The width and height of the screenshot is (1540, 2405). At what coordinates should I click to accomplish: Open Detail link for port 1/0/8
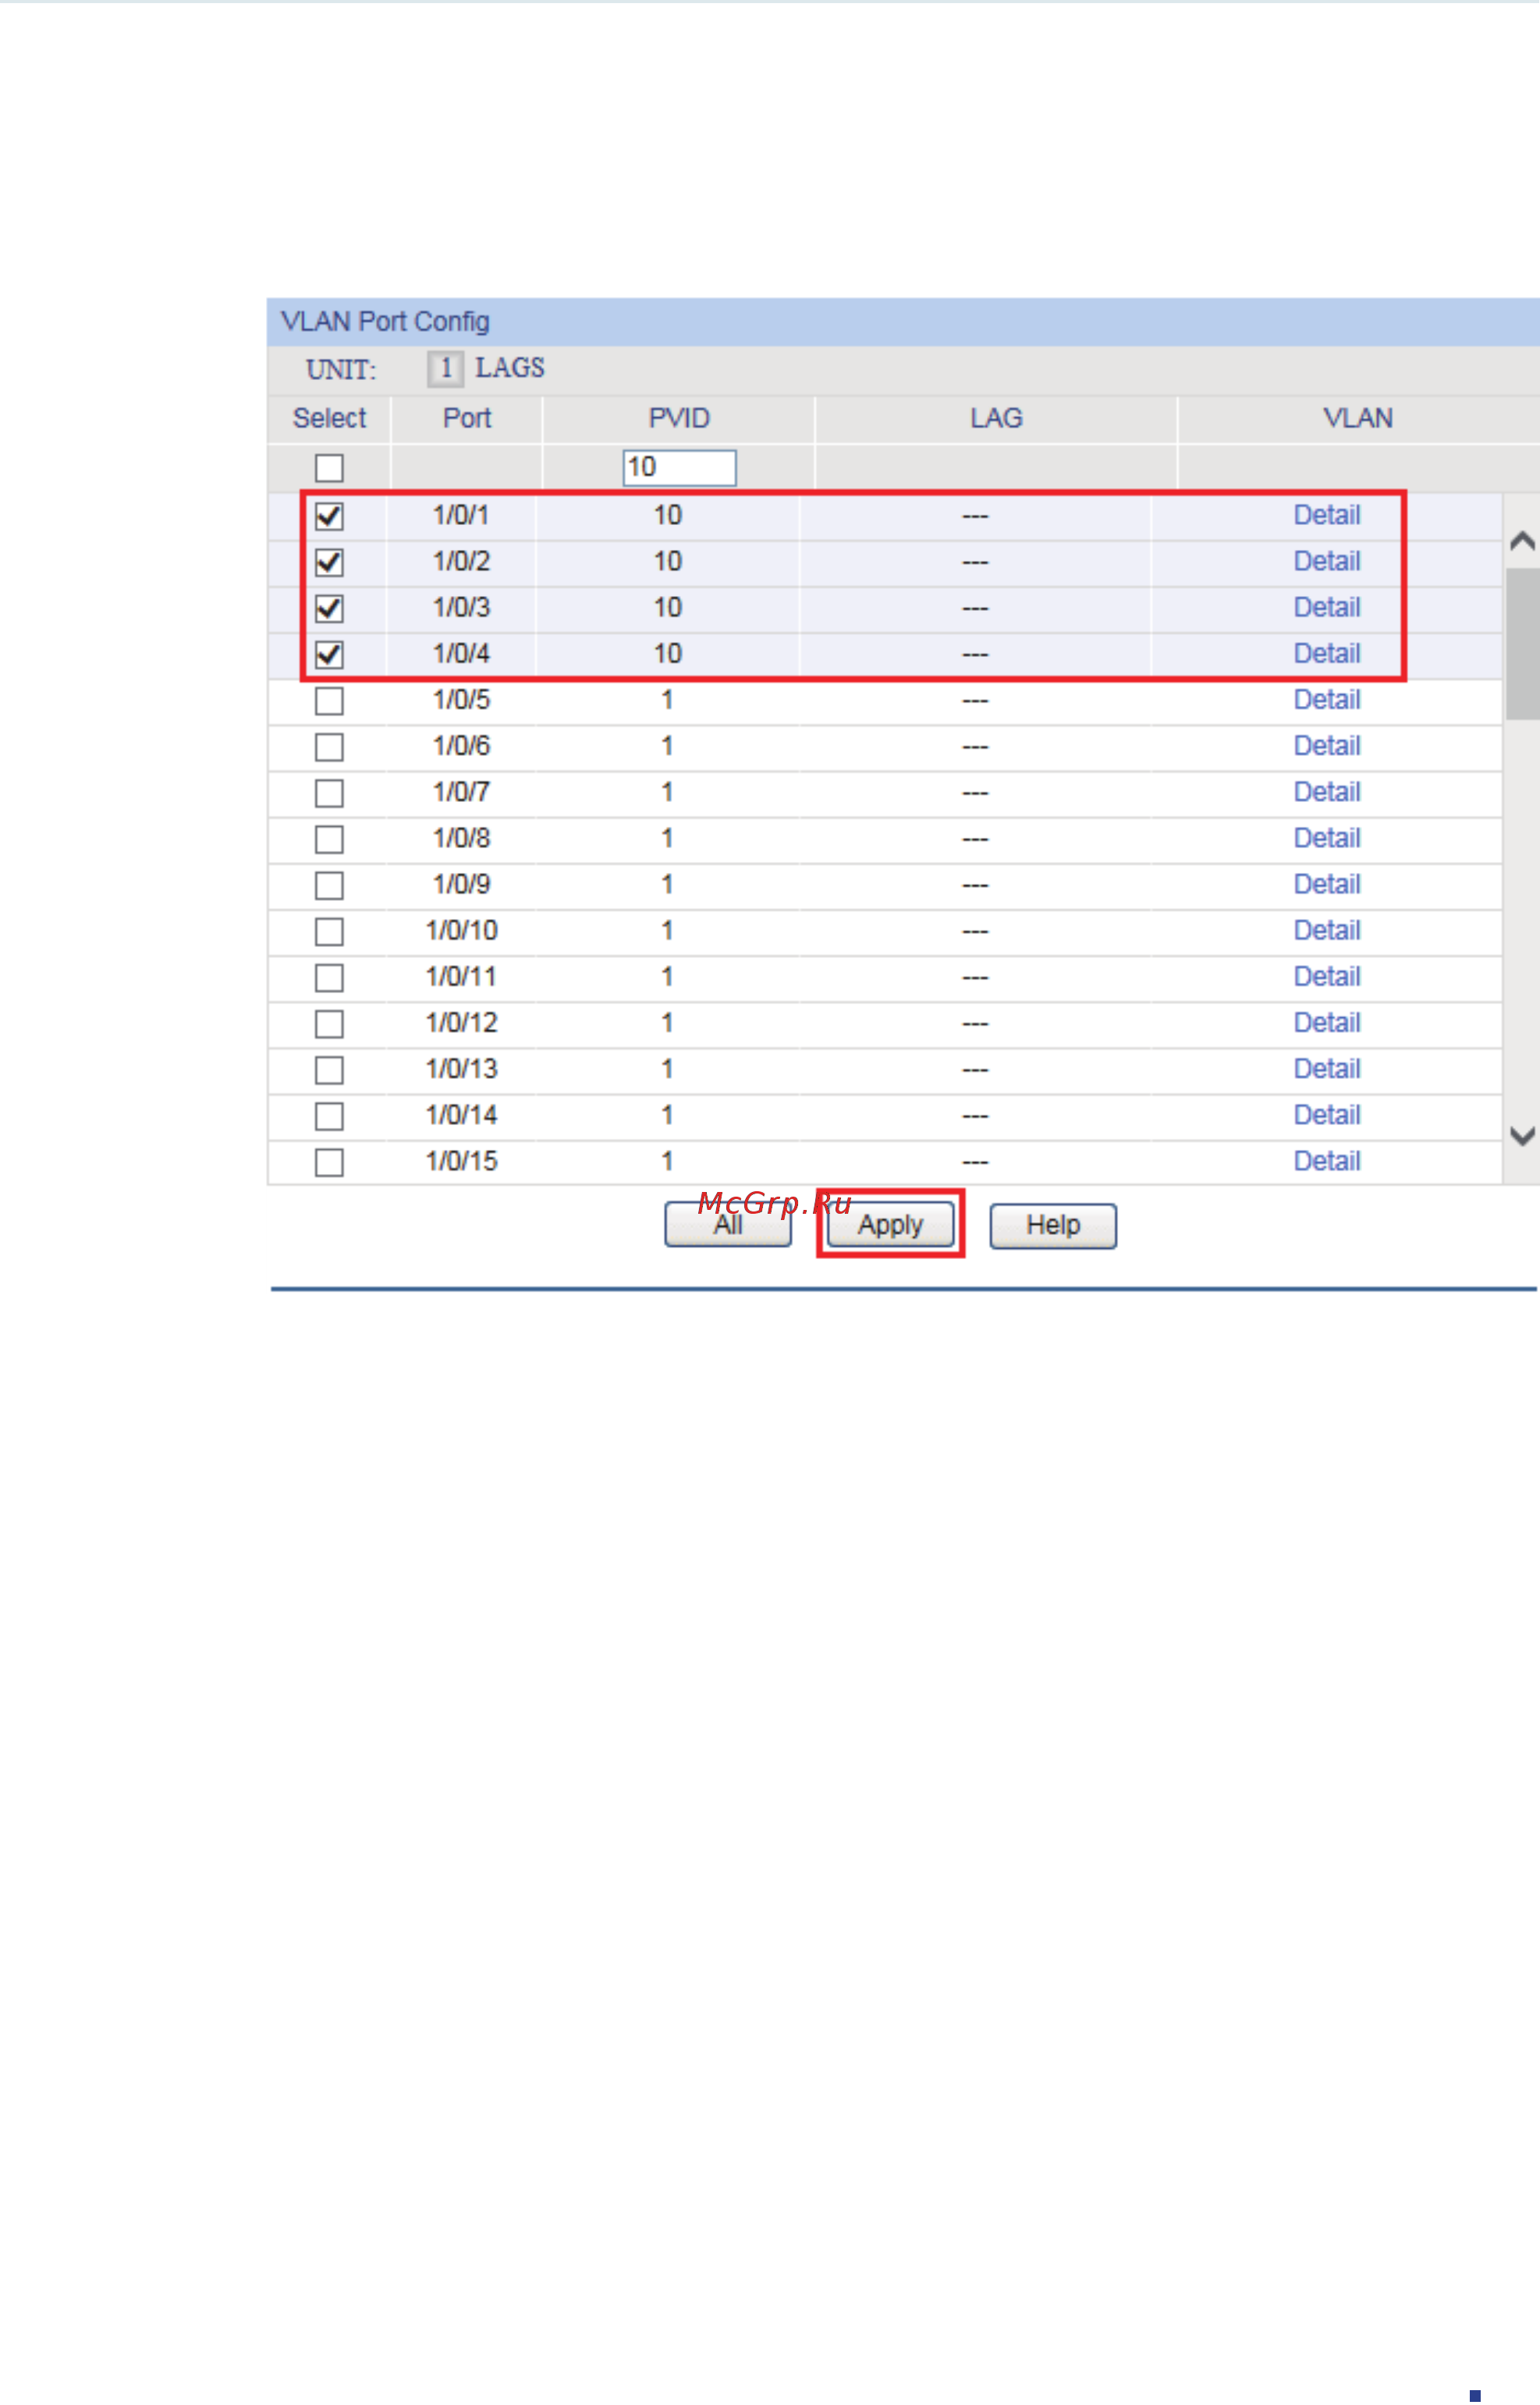pyautogui.click(x=1326, y=837)
